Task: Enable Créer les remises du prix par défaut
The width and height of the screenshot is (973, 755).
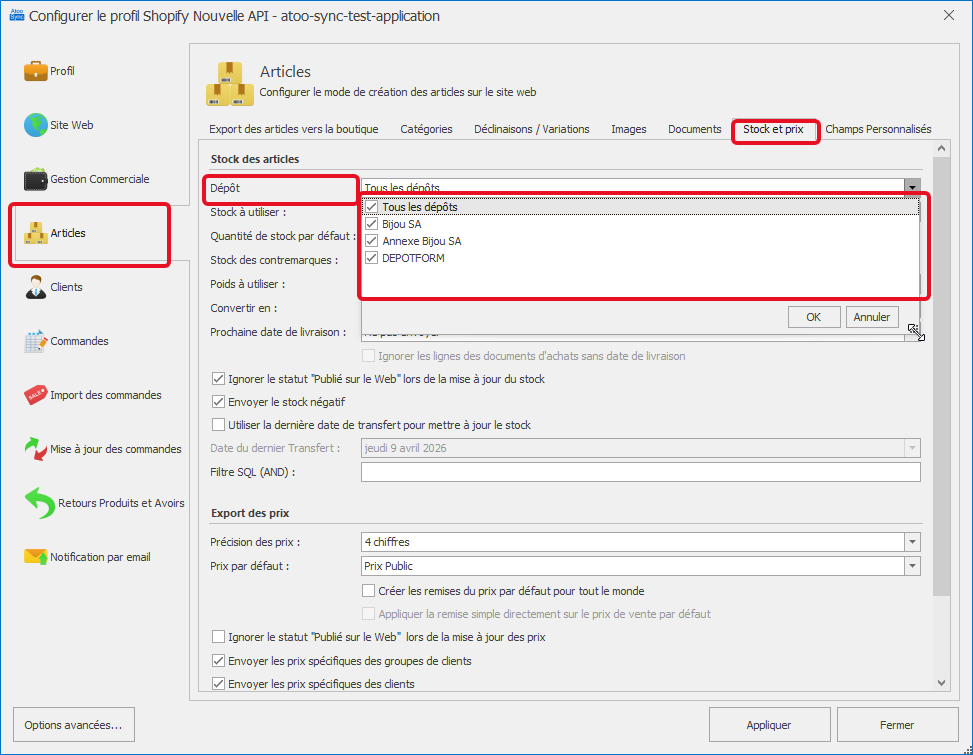Action: 369,591
